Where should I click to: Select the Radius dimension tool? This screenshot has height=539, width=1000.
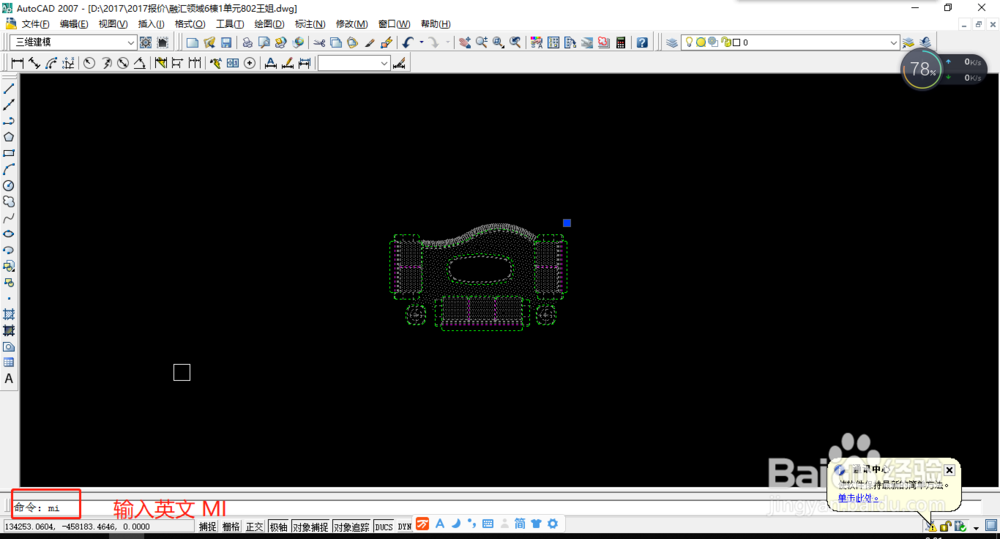coord(89,63)
